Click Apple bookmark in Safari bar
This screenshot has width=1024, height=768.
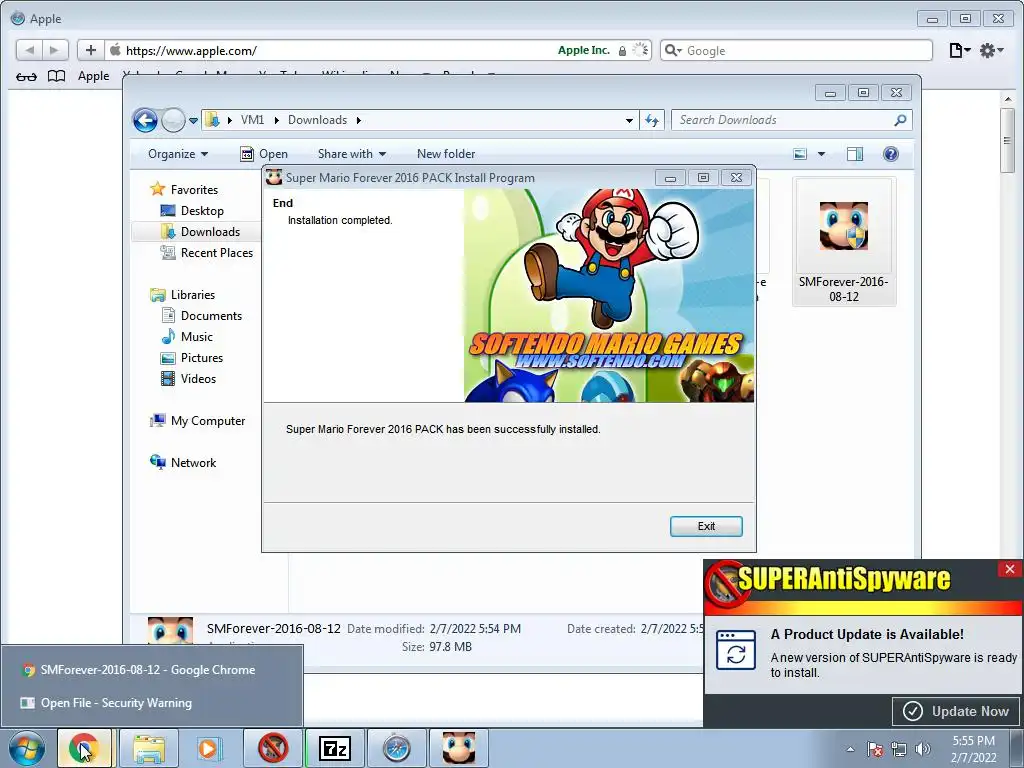coord(93,76)
